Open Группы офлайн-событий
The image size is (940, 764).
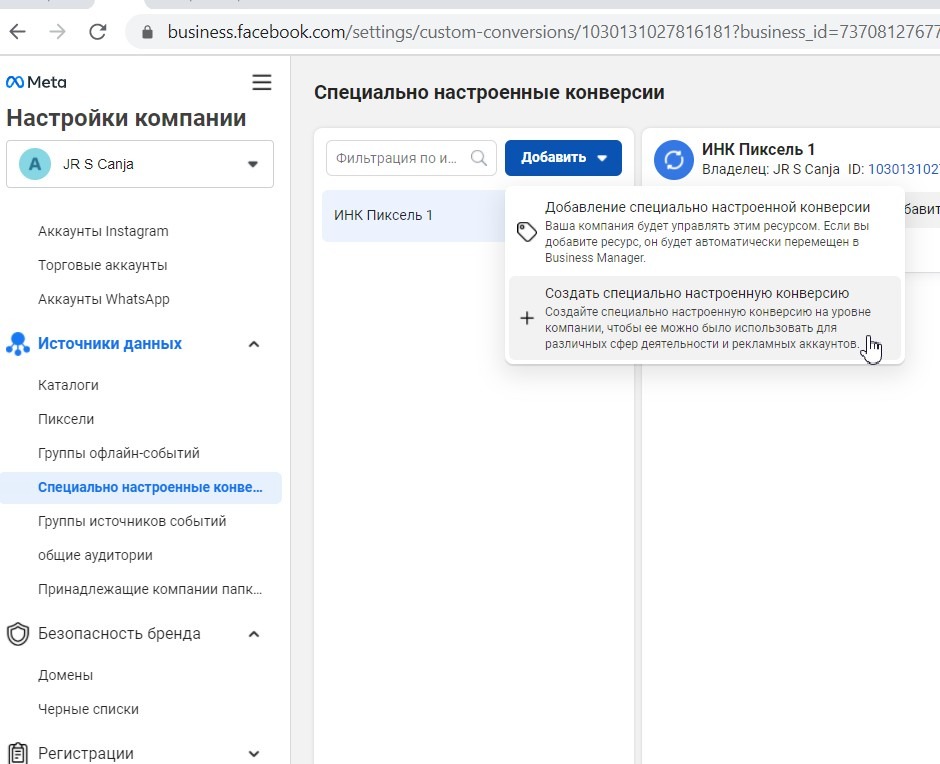point(119,453)
